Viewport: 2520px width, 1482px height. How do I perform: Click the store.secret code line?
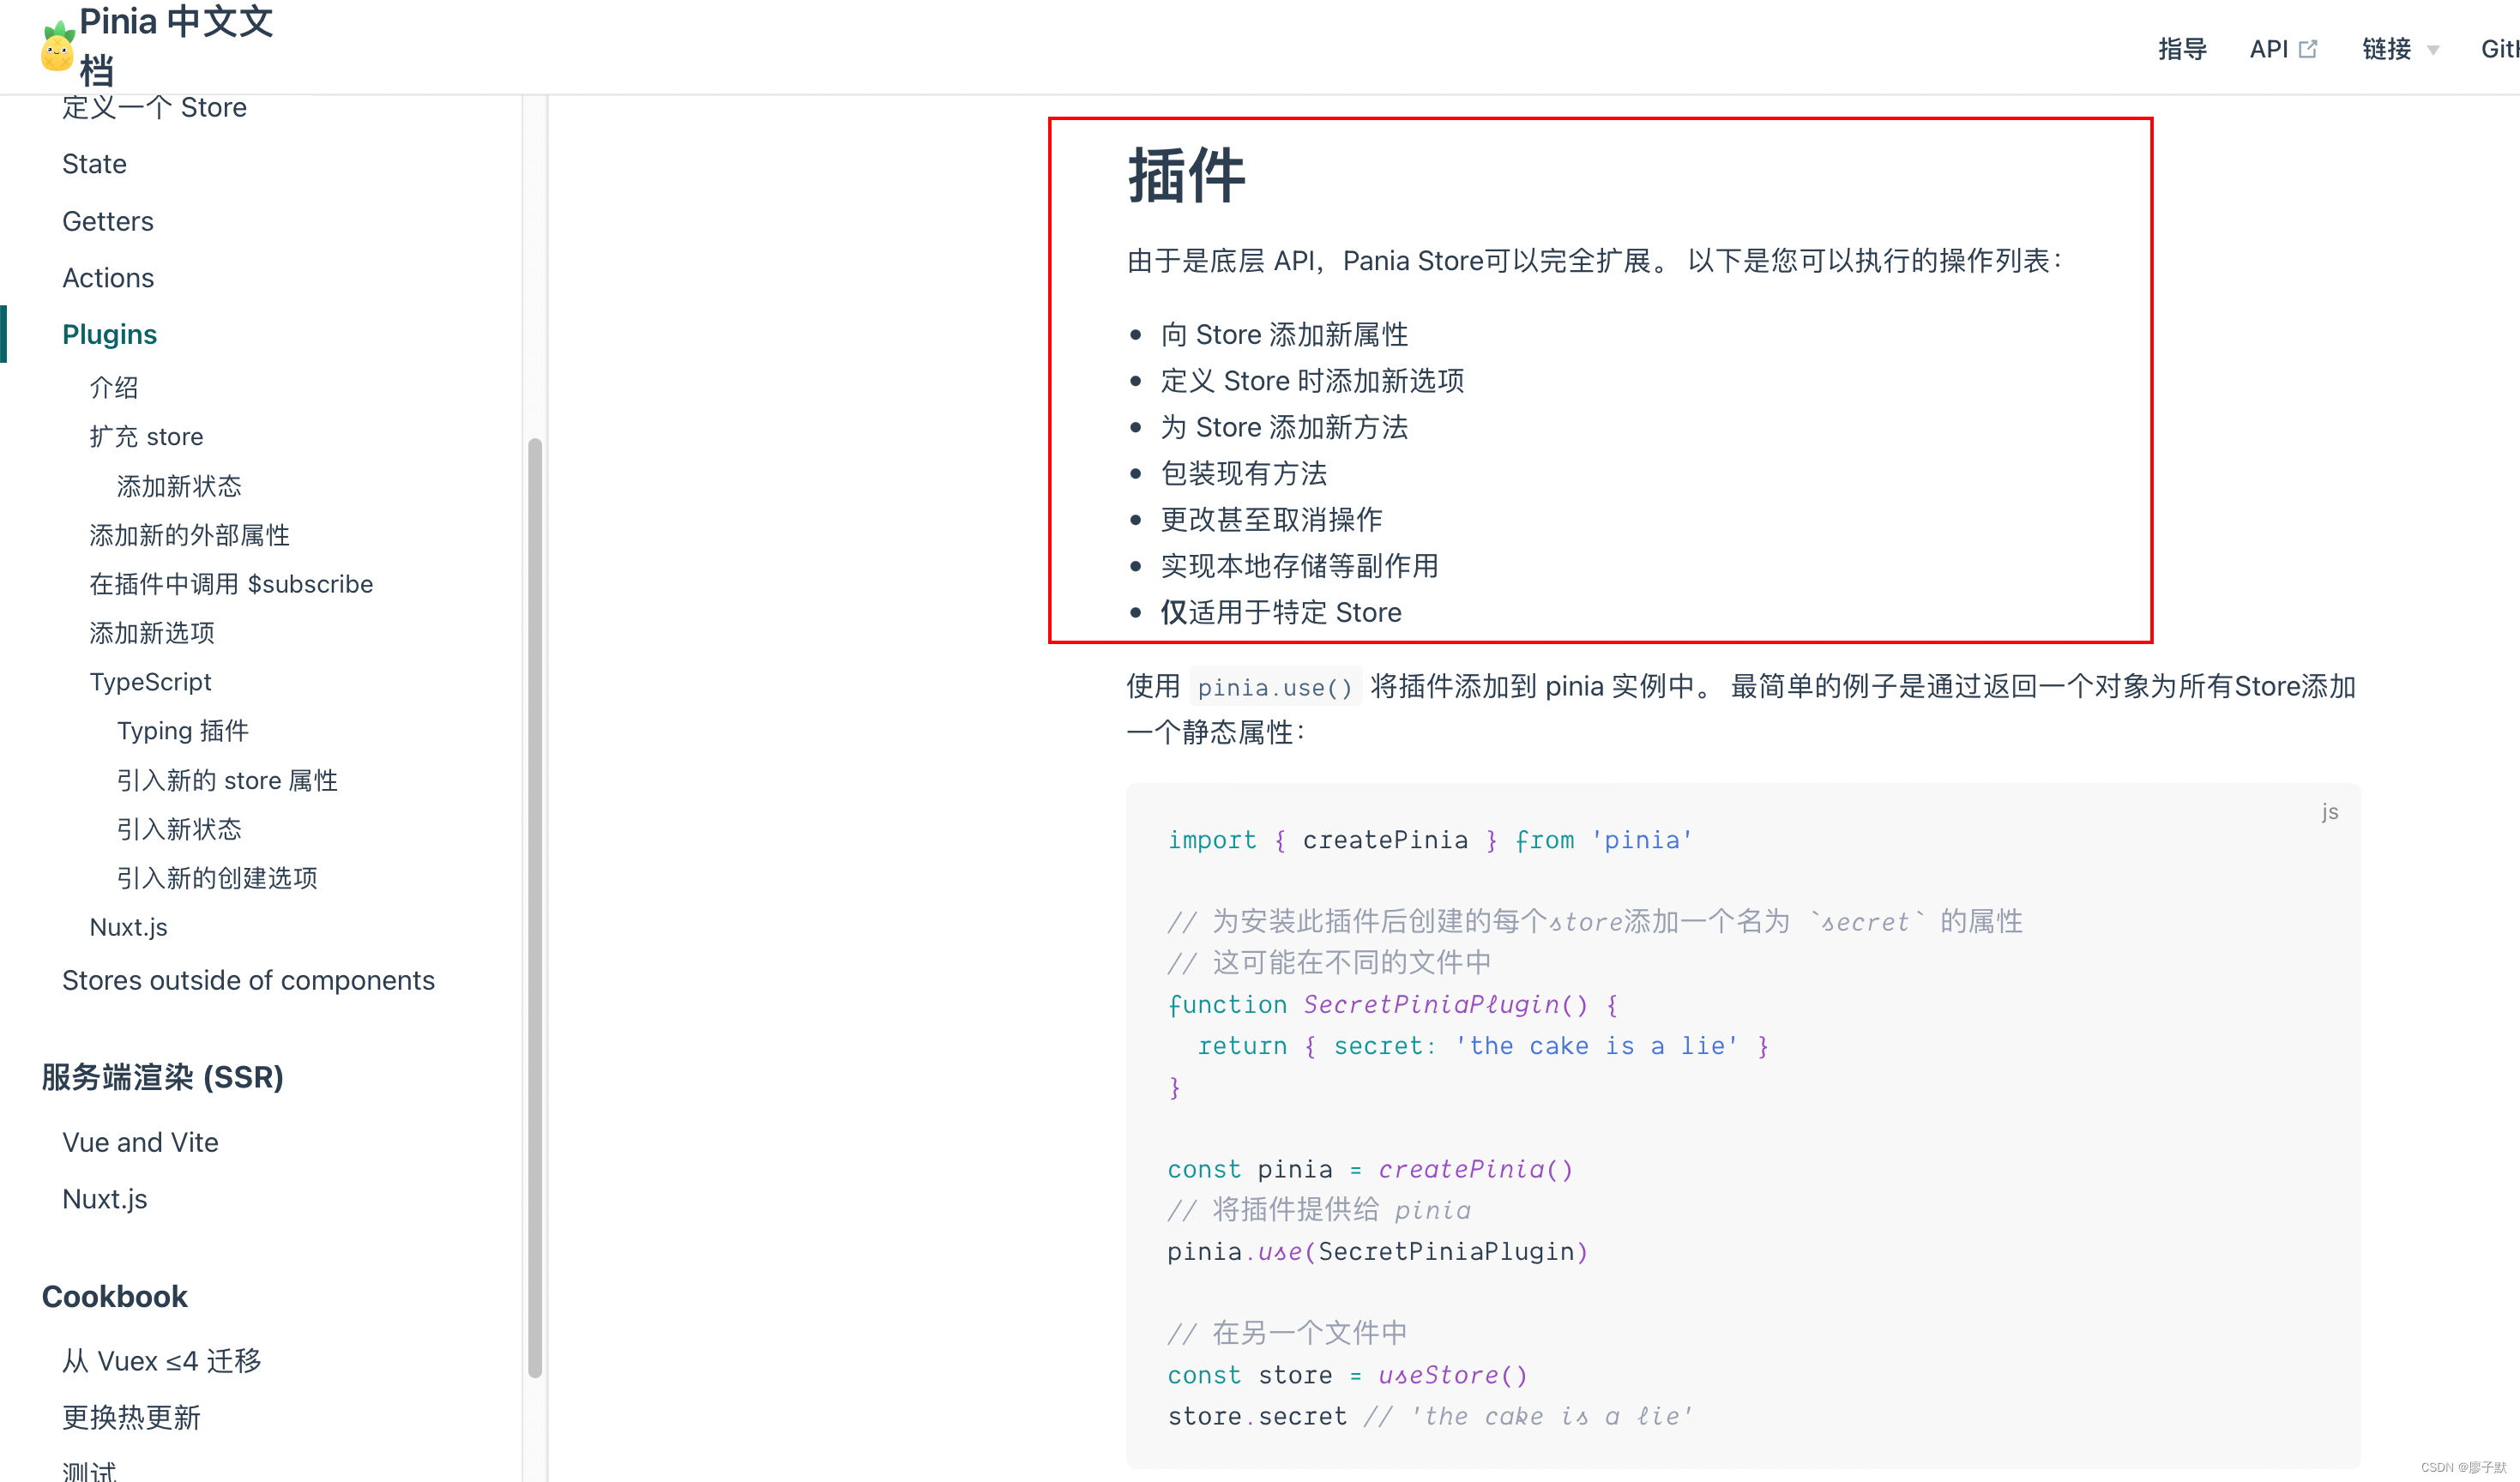tap(1430, 1416)
